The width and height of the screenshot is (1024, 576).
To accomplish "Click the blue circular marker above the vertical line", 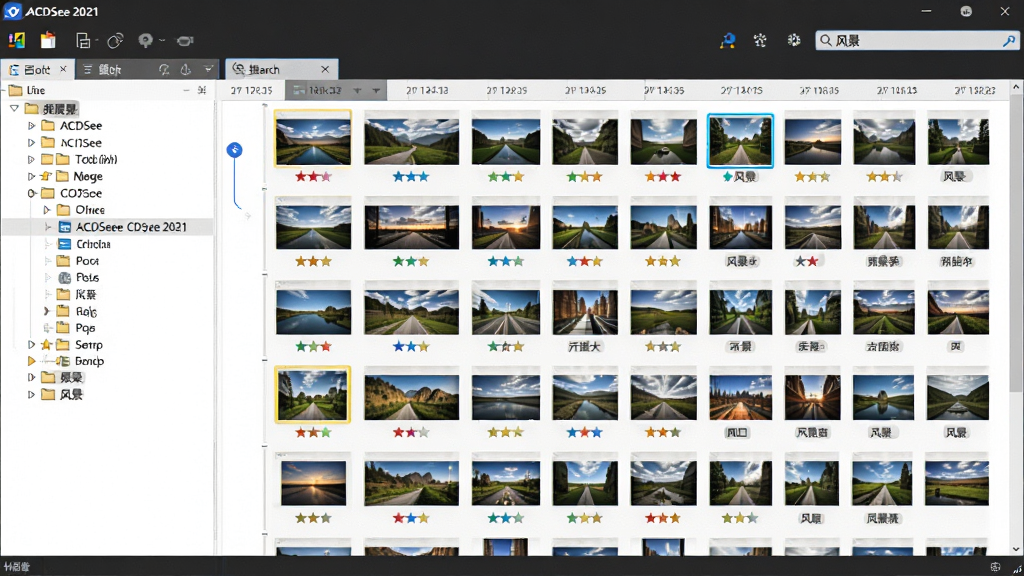I will (x=234, y=150).
